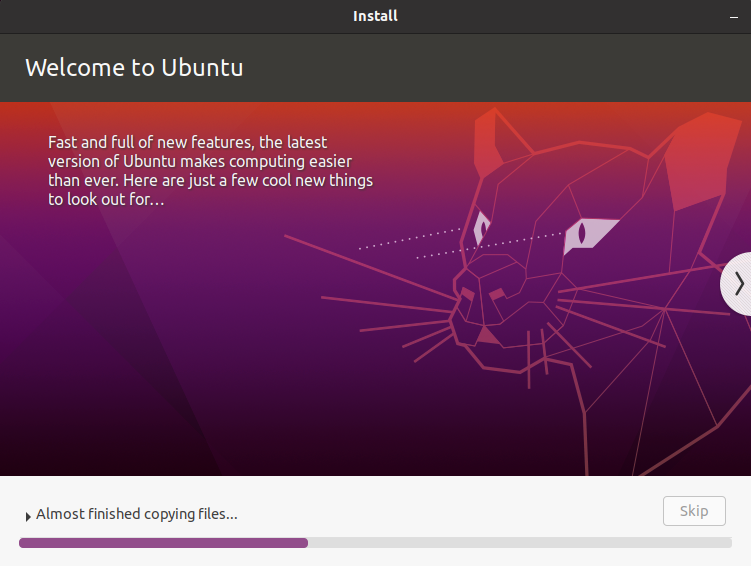
Task: Click the filled purple portion of progress bar
Action: tap(163, 543)
